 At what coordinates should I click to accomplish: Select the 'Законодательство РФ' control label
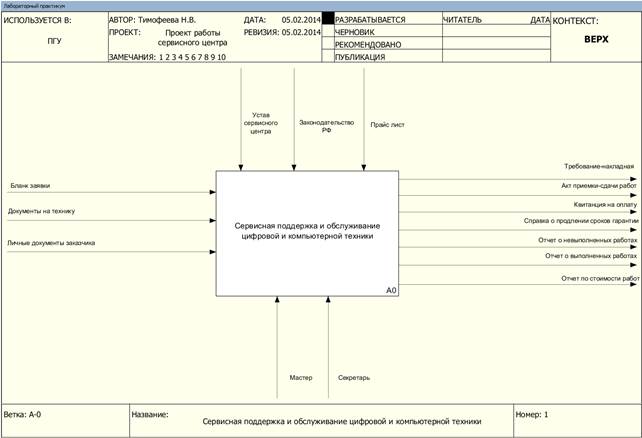point(326,126)
